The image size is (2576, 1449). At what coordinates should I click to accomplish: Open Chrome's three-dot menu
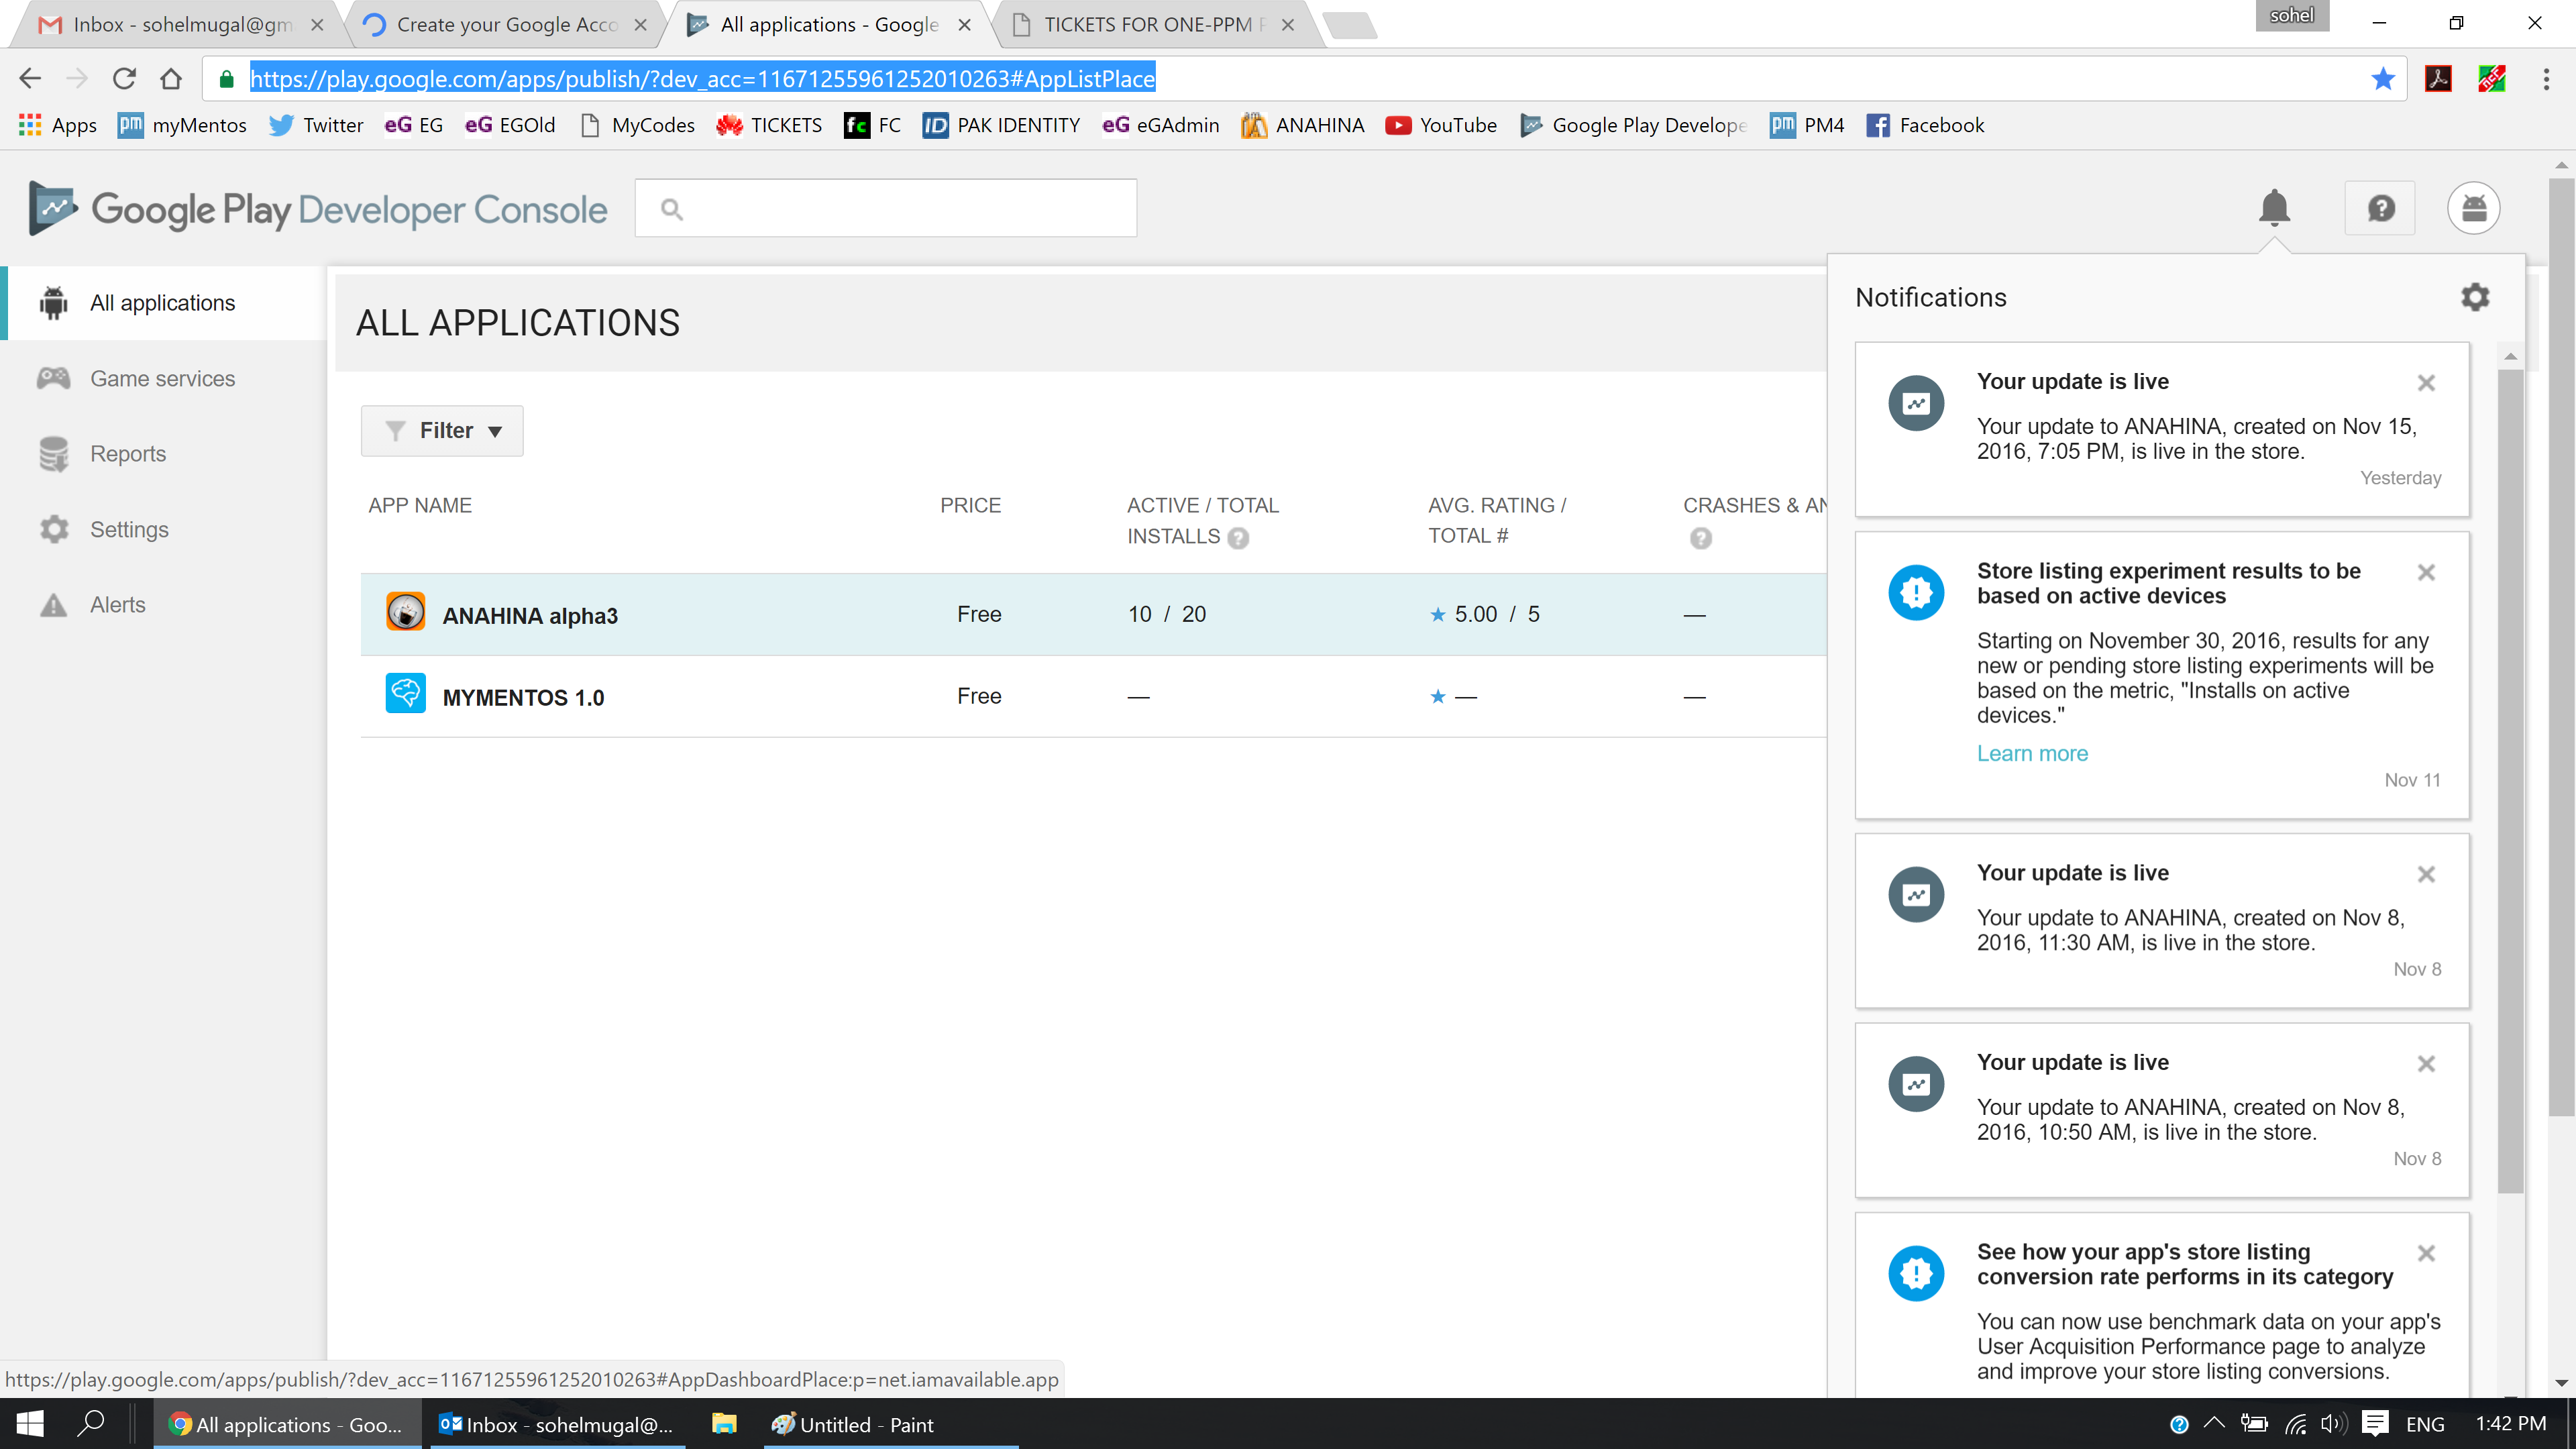click(2546, 79)
